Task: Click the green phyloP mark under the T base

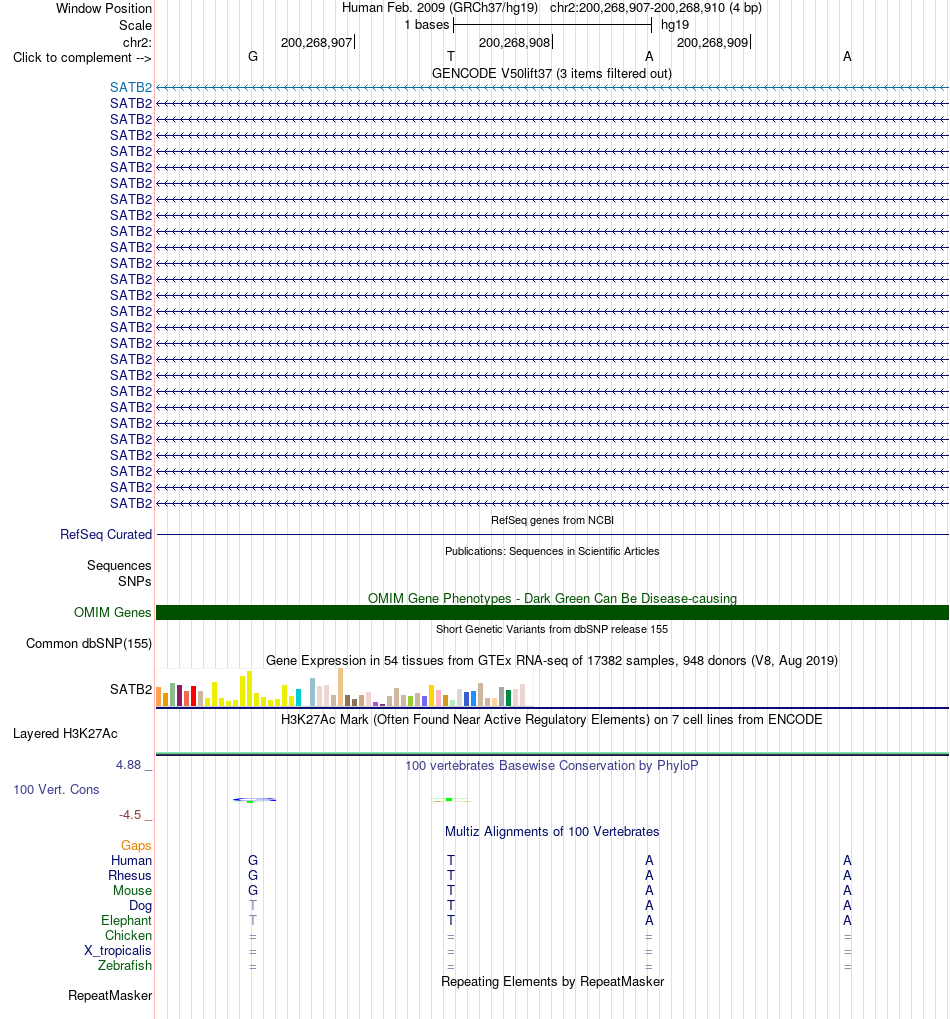Action: [450, 799]
